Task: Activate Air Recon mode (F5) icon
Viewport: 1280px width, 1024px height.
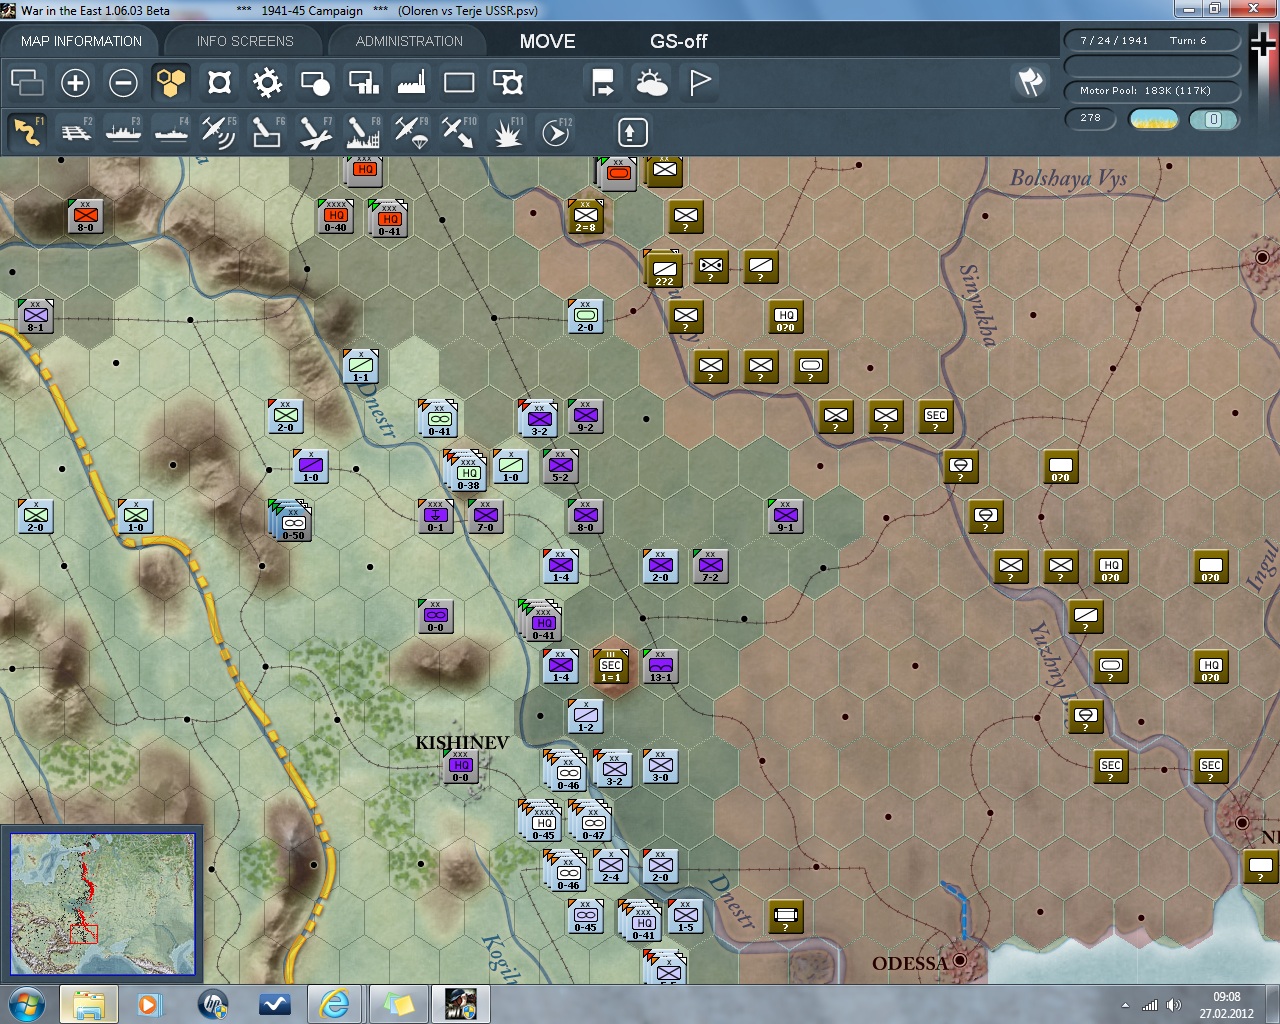Action: pyautogui.click(x=219, y=131)
